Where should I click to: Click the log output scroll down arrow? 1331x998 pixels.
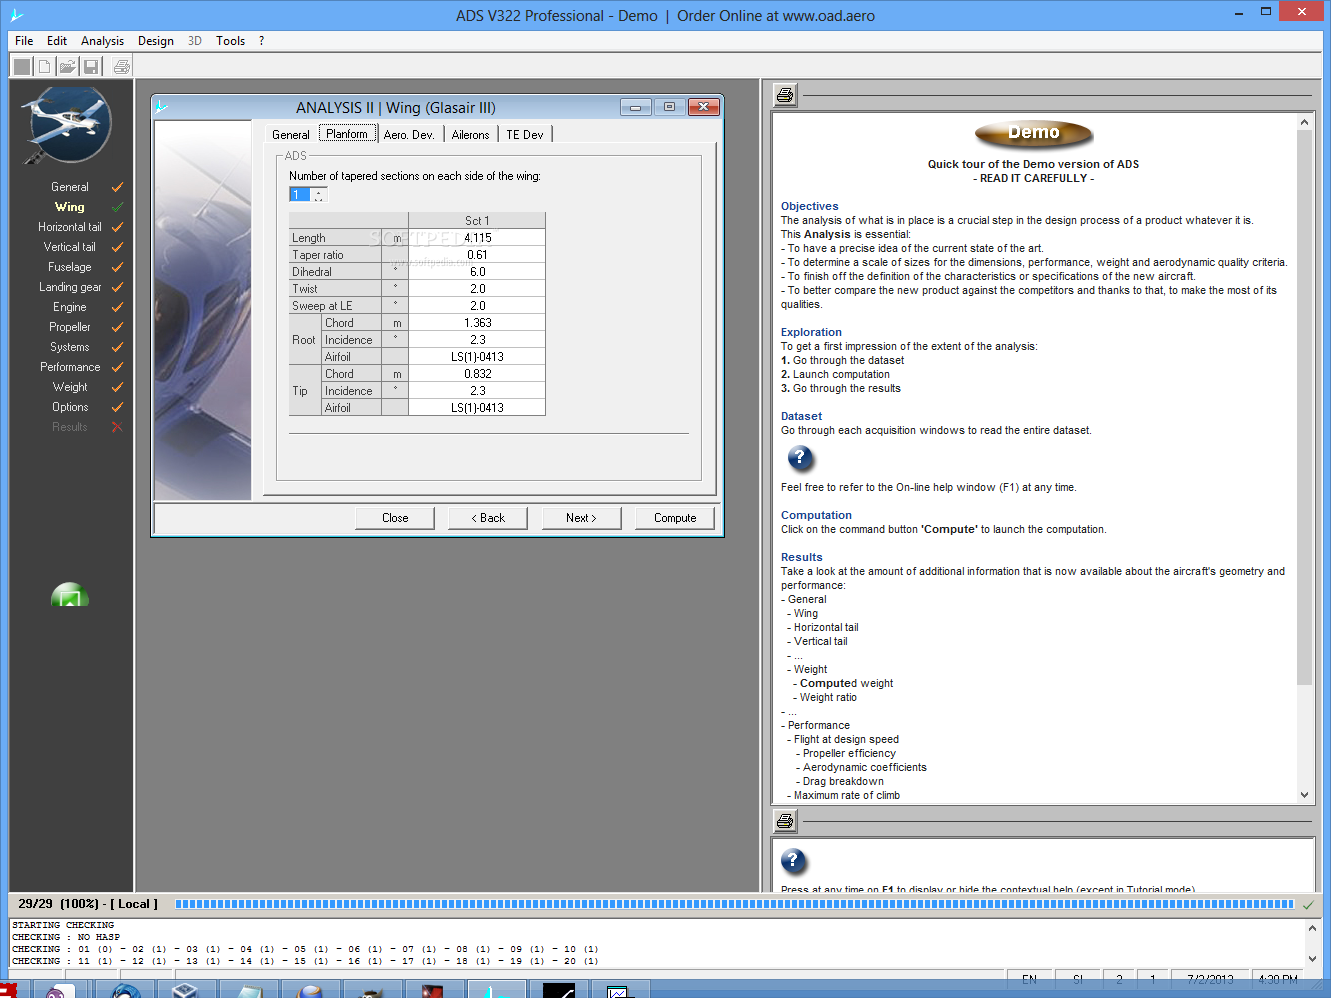(x=1312, y=959)
